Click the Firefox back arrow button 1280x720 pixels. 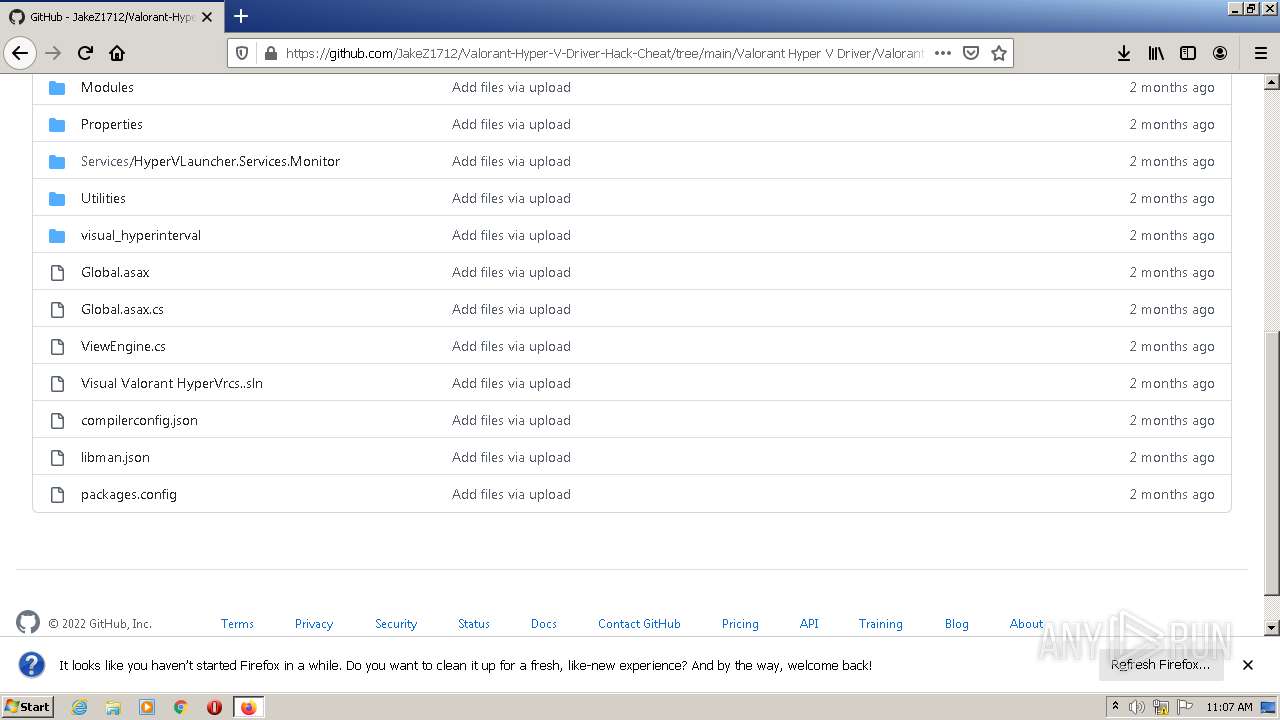pos(20,53)
